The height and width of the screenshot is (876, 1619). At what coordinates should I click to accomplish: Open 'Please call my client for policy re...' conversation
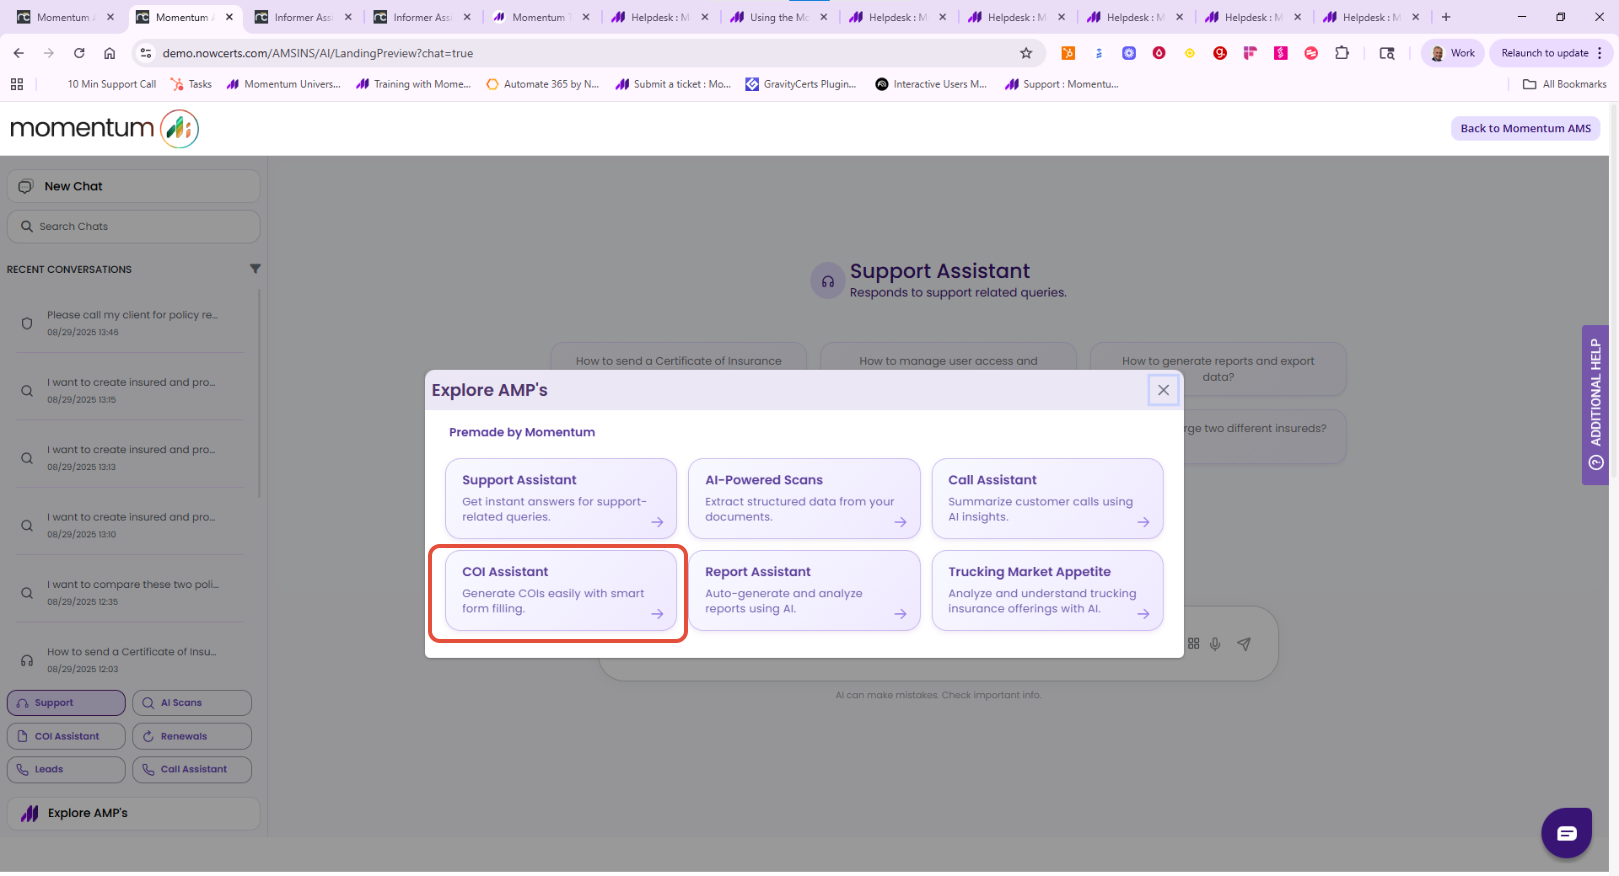coord(130,322)
